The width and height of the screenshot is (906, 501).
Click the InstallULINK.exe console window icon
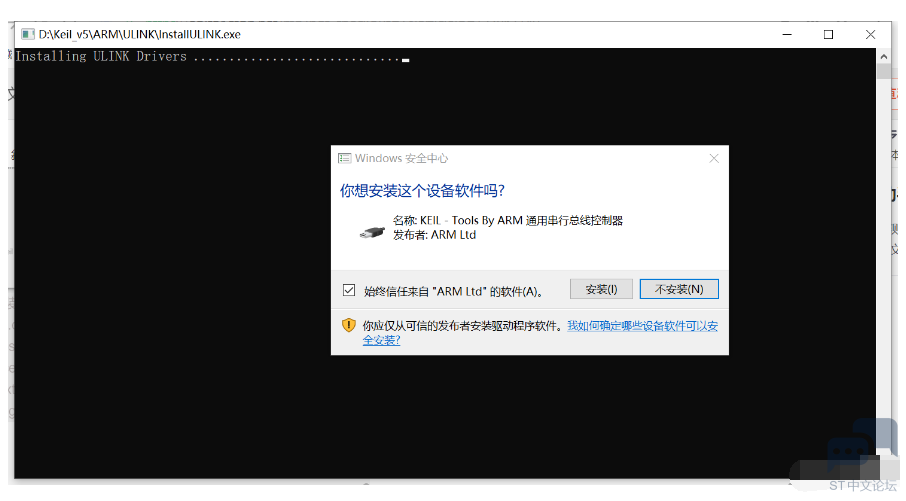(x=28, y=35)
